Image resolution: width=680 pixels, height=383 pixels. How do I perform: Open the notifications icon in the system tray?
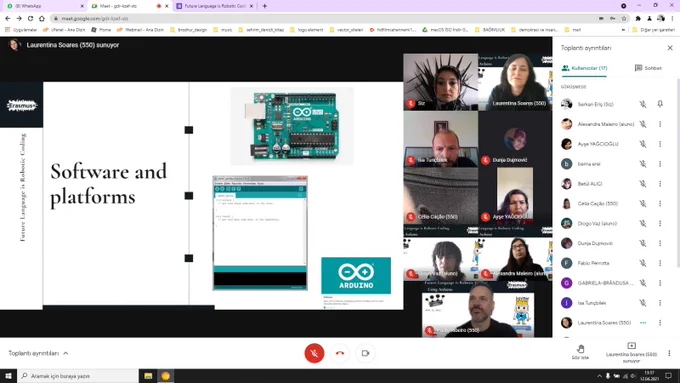[669, 376]
